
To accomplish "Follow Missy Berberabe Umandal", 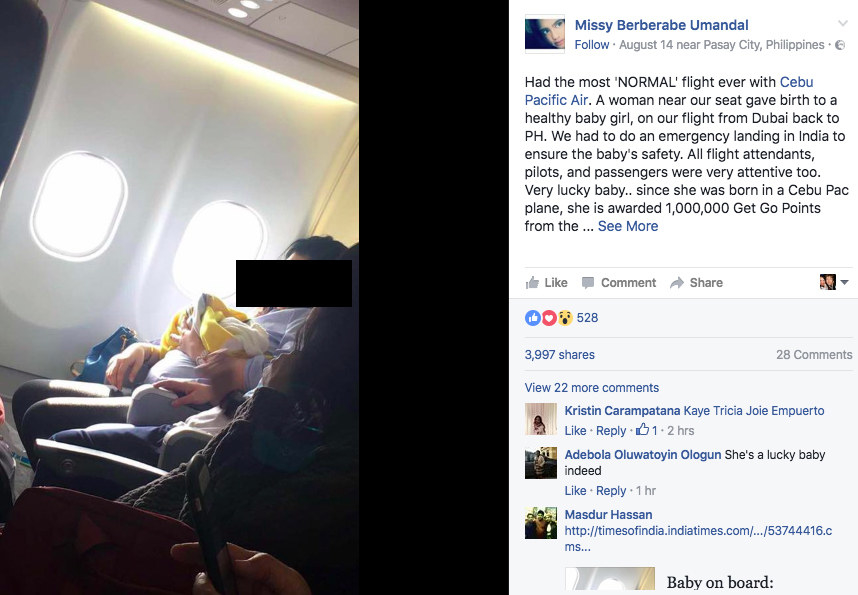I will tap(592, 45).
